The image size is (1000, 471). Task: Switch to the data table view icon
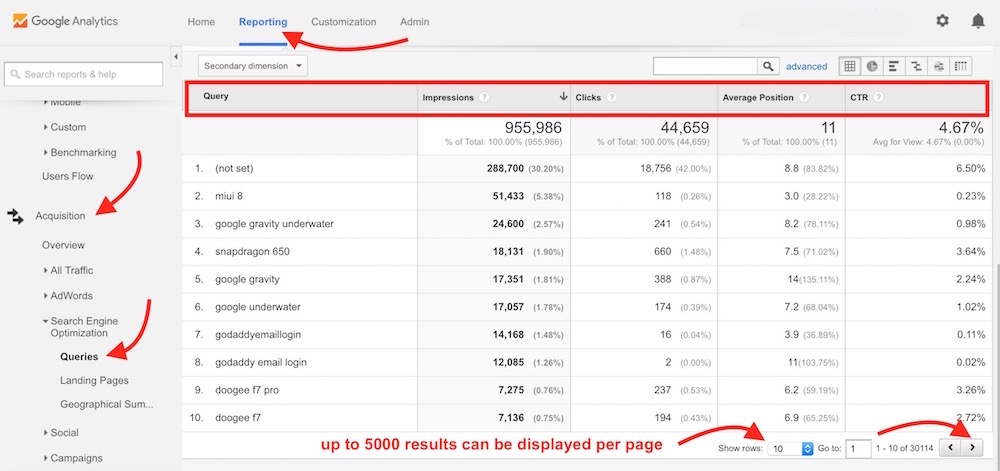pyautogui.click(x=850, y=66)
